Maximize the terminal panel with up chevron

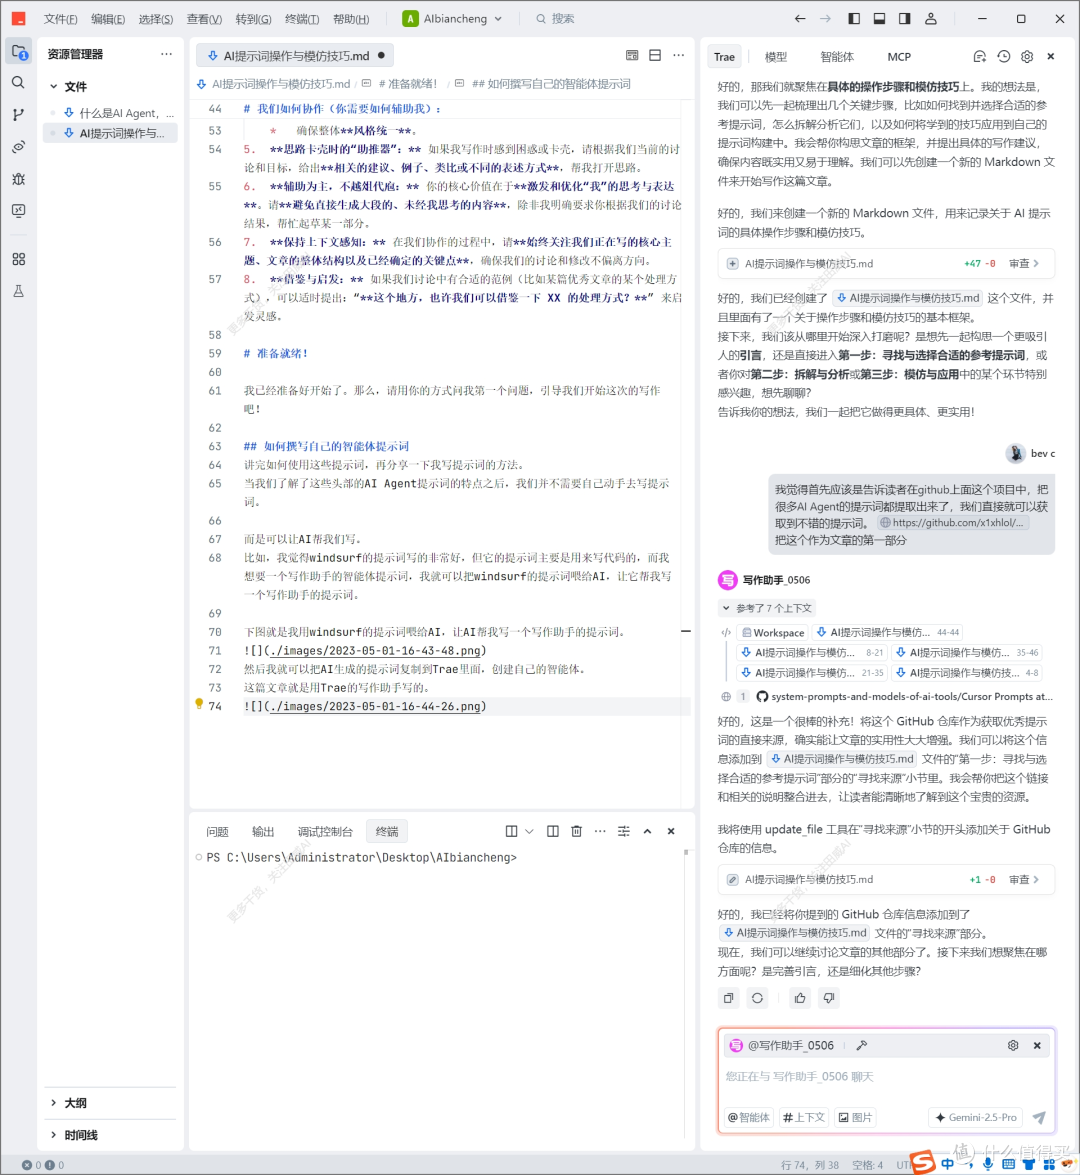pos(648,831)
